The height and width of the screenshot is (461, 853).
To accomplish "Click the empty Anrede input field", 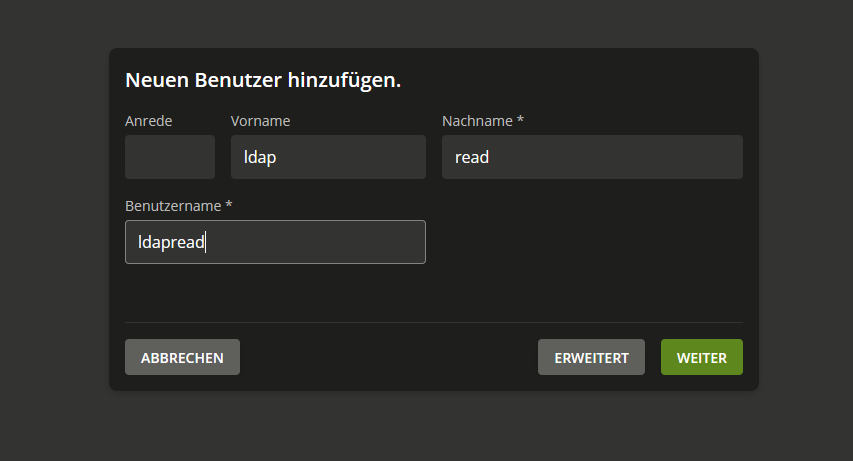I will pyautogui.click(x=169, y=157).
